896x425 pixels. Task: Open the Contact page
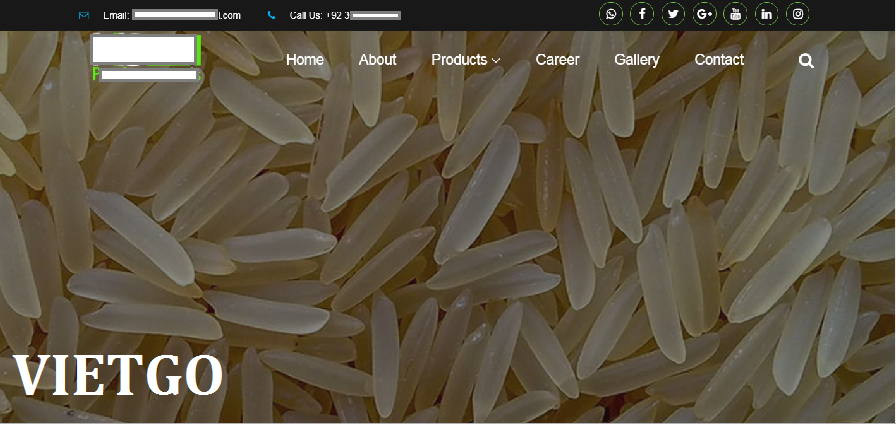[x=719, y=60]
